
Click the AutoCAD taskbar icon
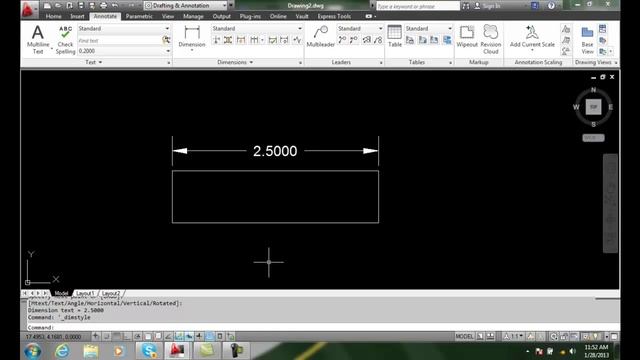[x=177, y=351]
